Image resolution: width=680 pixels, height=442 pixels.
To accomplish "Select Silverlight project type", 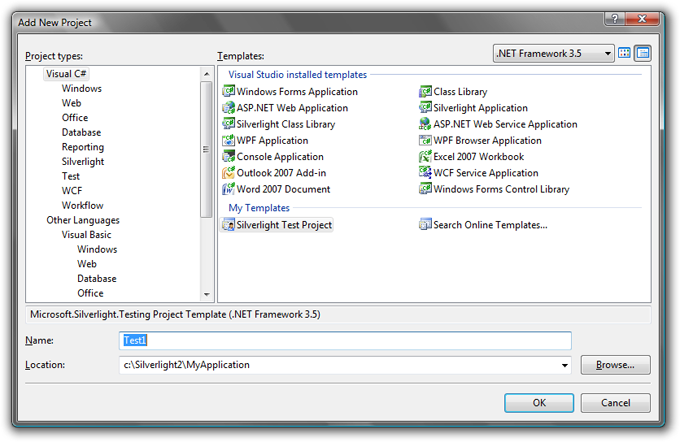I will point(83,162).
